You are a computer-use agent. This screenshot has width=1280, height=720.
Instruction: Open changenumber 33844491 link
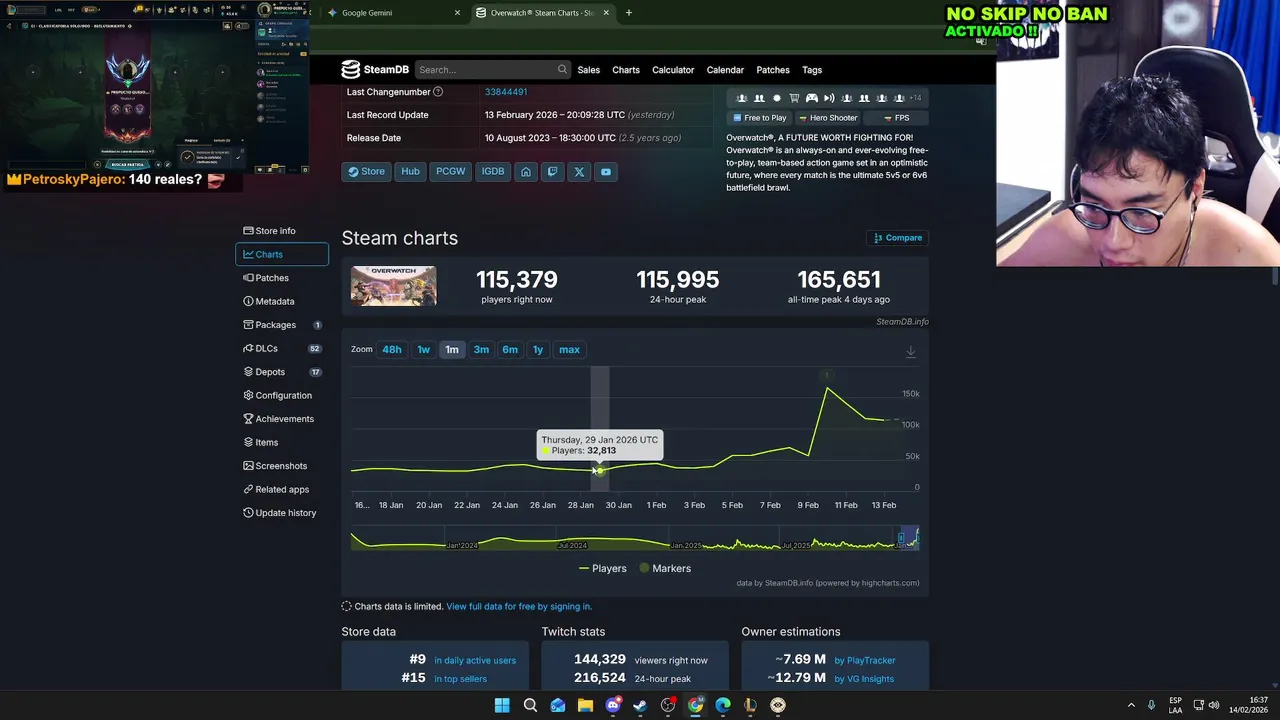tap(506, 92)
